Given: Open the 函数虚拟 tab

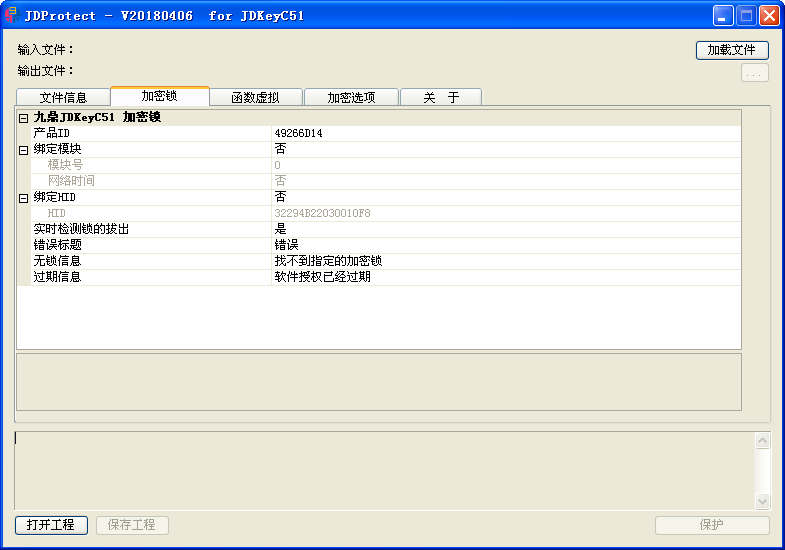Looking at the screenshot, I should coord(255,97).
